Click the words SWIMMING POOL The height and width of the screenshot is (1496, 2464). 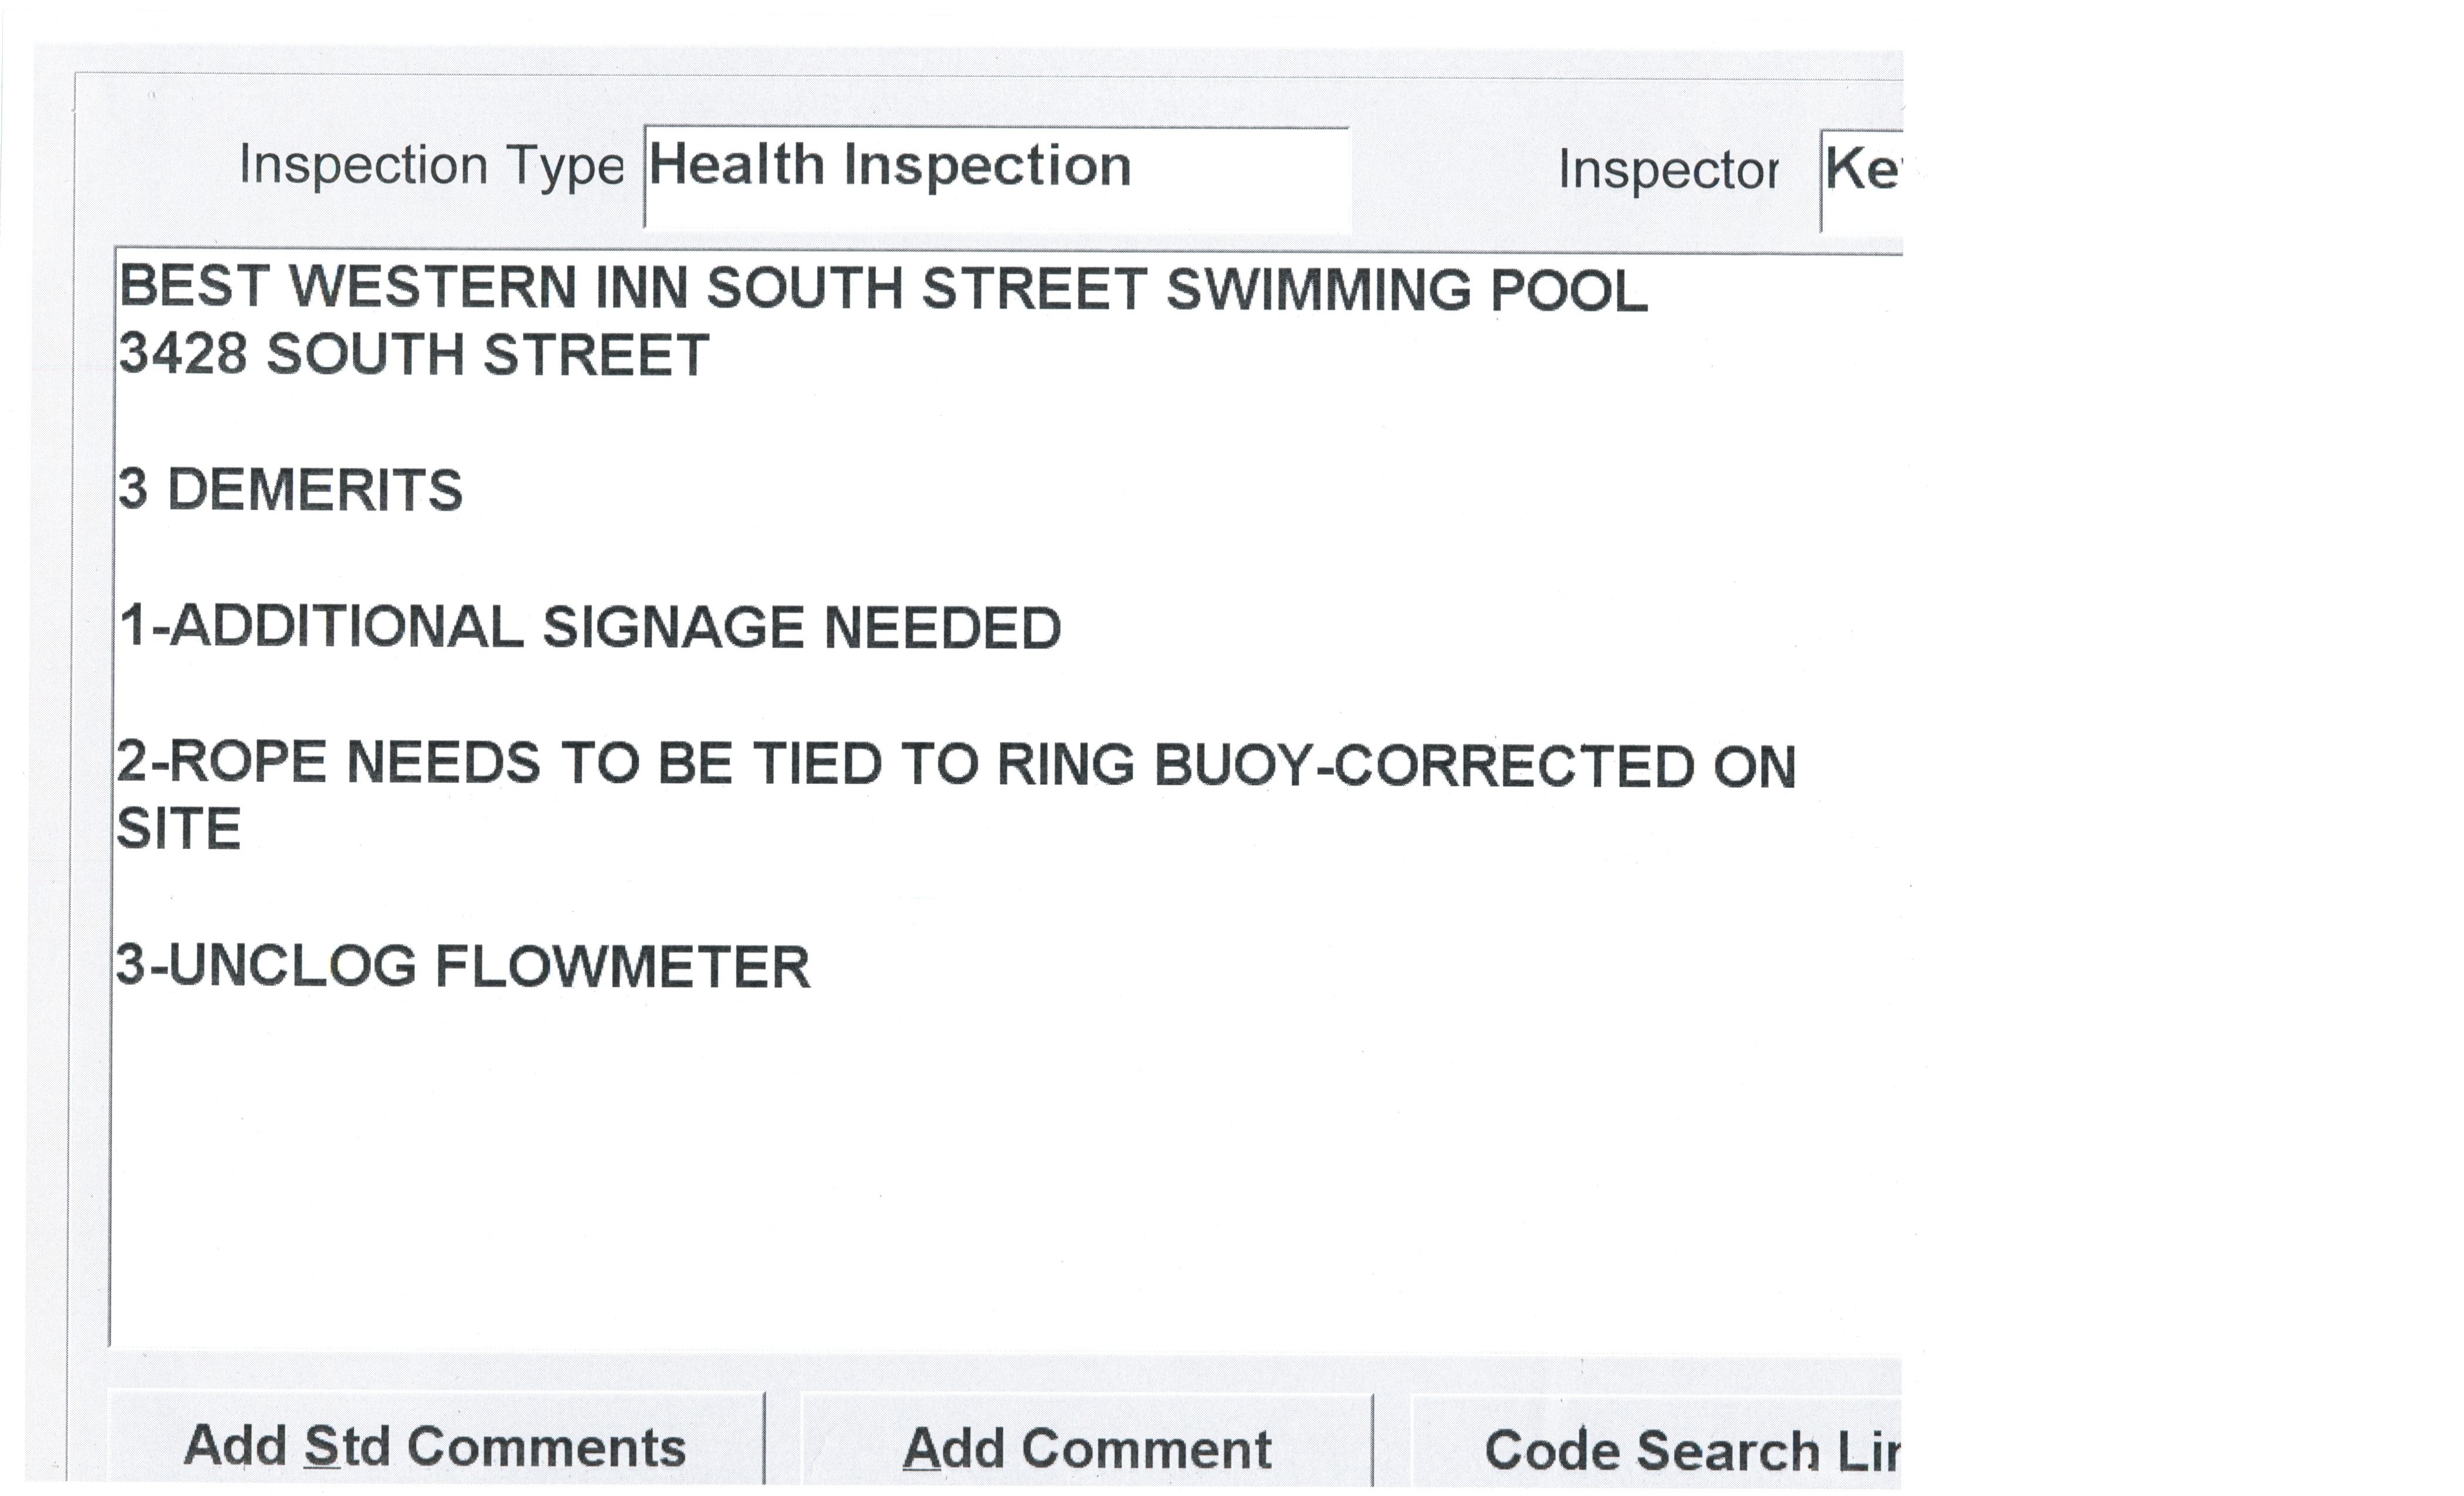coord(1406,291)
